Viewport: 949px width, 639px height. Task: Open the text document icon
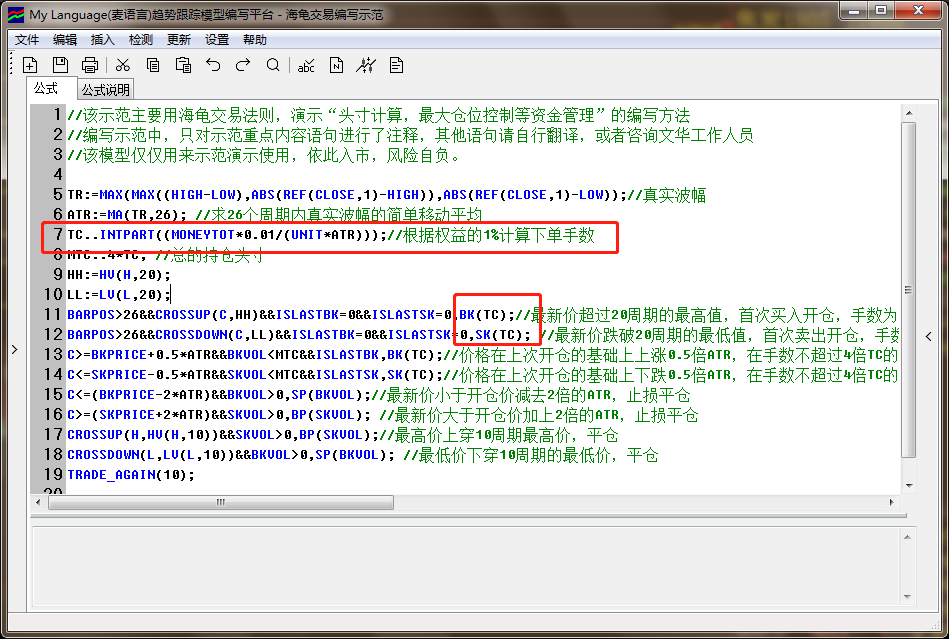point(396,65)
